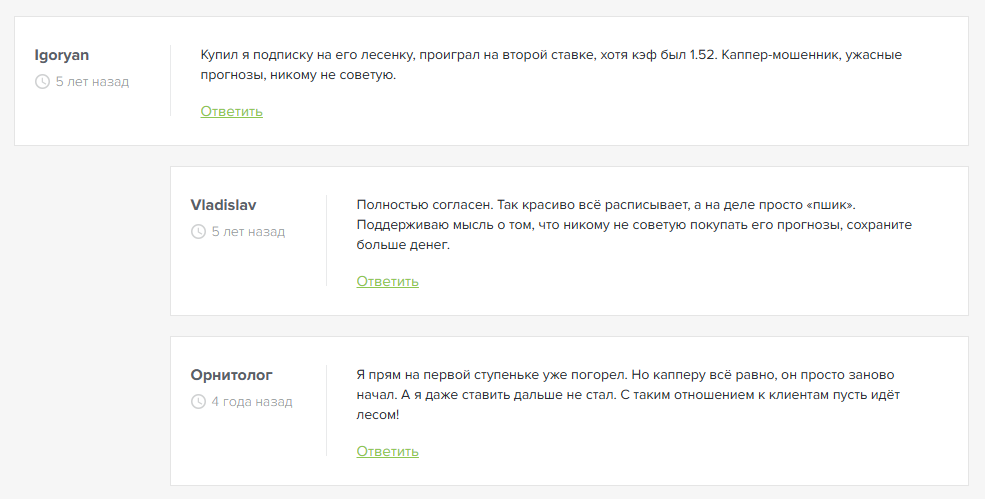This screenshot has width=985, height=499.
Task: Click the Орнитолог author name
Action: [x=231, y=375]
